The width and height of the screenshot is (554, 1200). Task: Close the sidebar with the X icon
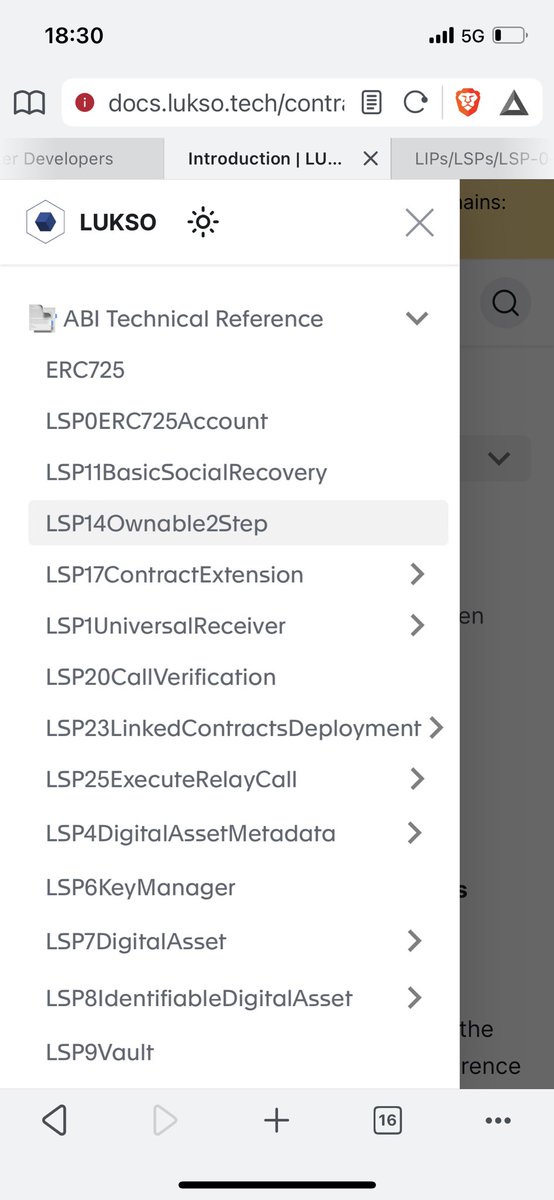(419, 222)
